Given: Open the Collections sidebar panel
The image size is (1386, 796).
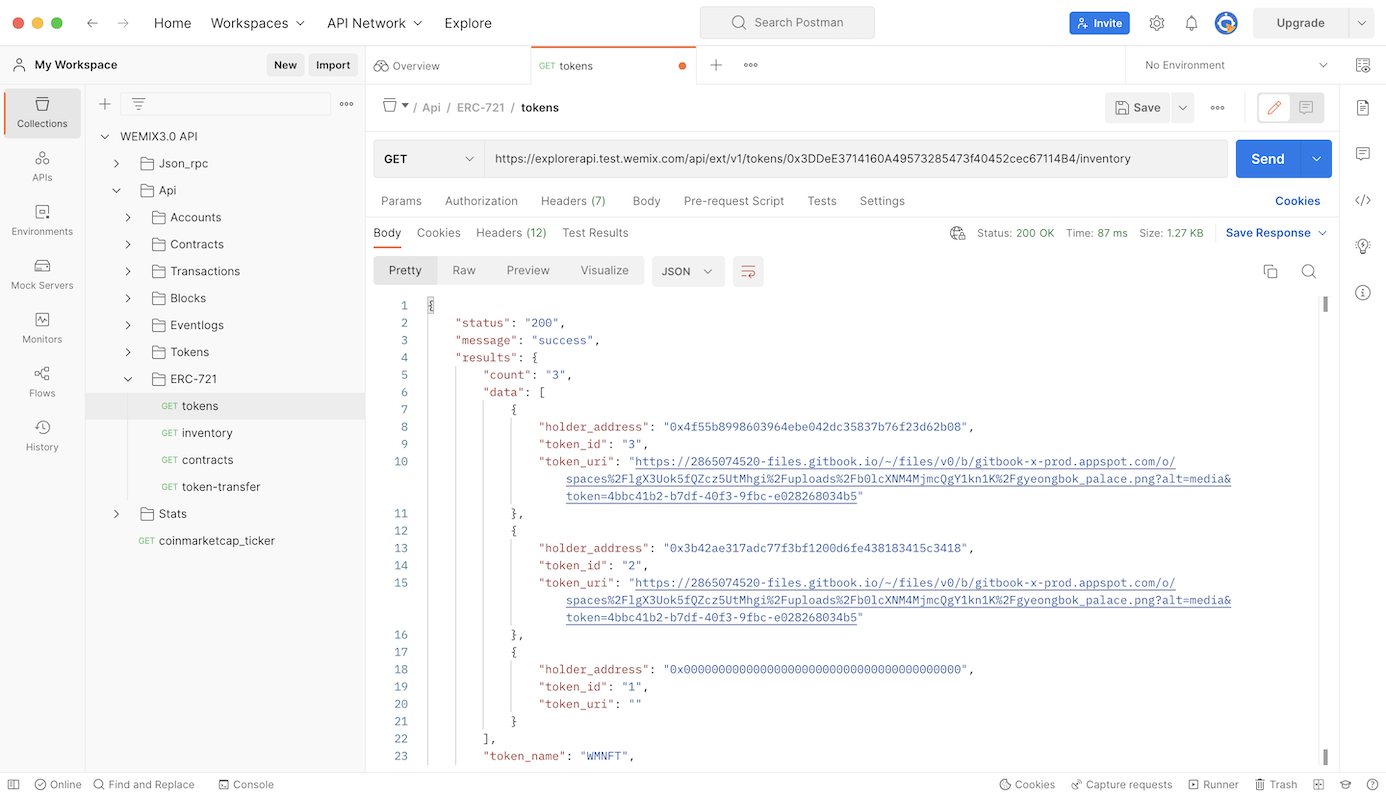Looking at the screenshot, I should (x=42, y=112).
